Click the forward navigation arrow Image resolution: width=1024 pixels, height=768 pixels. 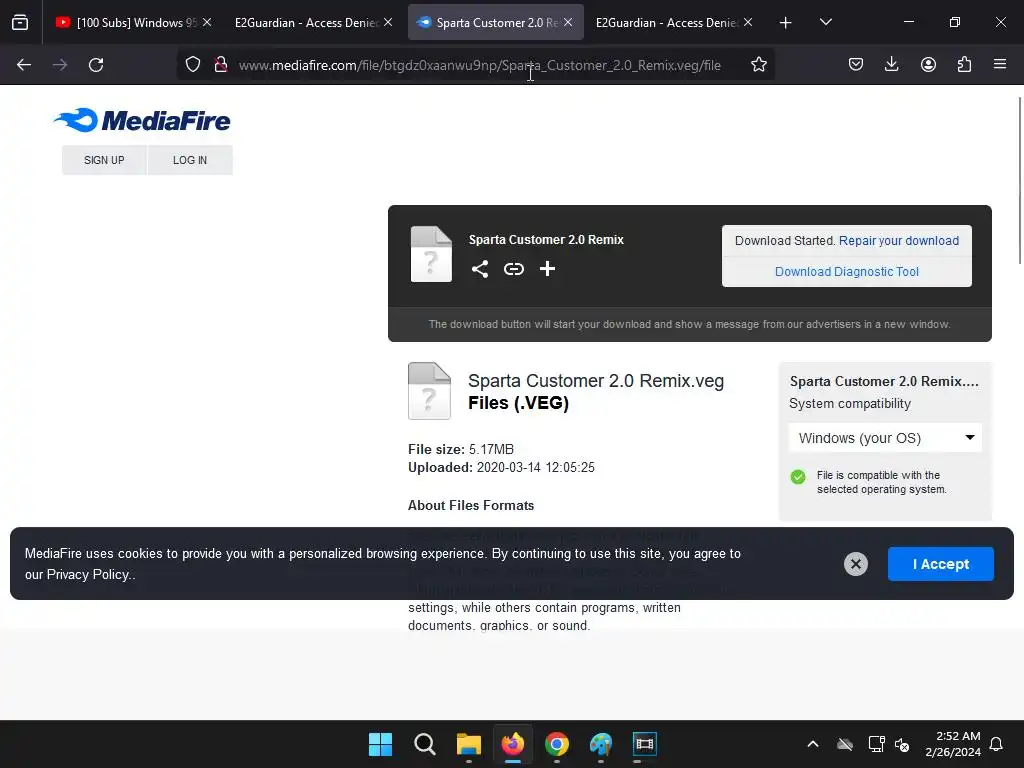(60, 65)
